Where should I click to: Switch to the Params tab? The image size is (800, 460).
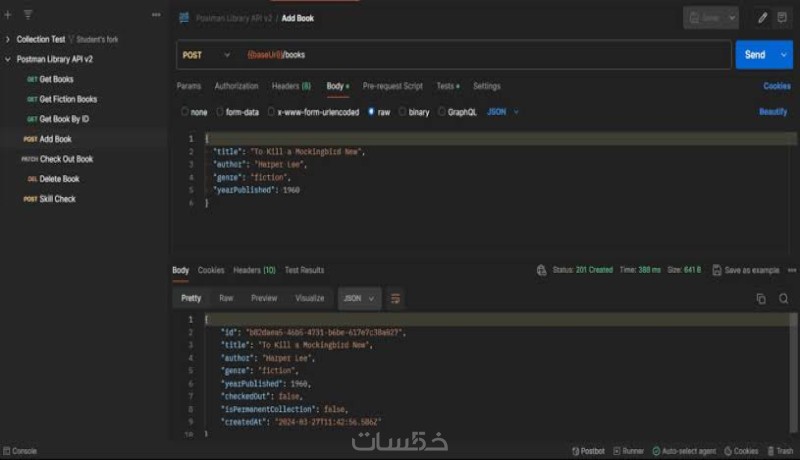(189, 86)
